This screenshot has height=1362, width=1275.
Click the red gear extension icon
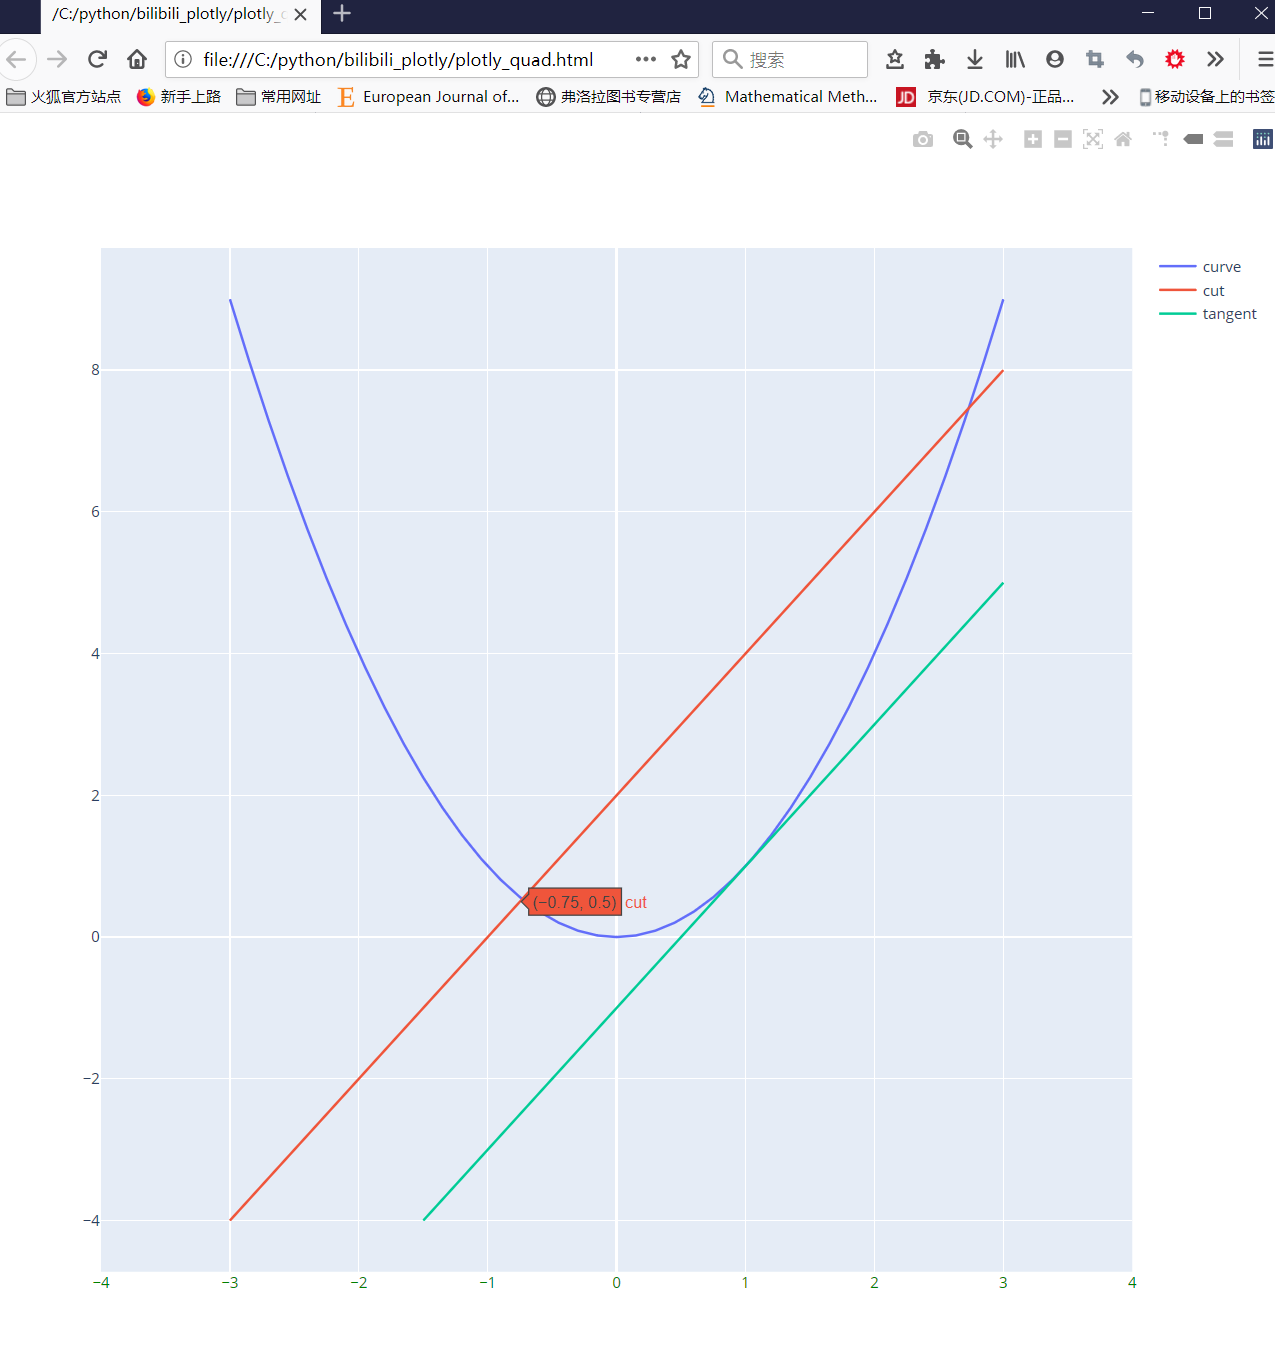(1175, 59)
